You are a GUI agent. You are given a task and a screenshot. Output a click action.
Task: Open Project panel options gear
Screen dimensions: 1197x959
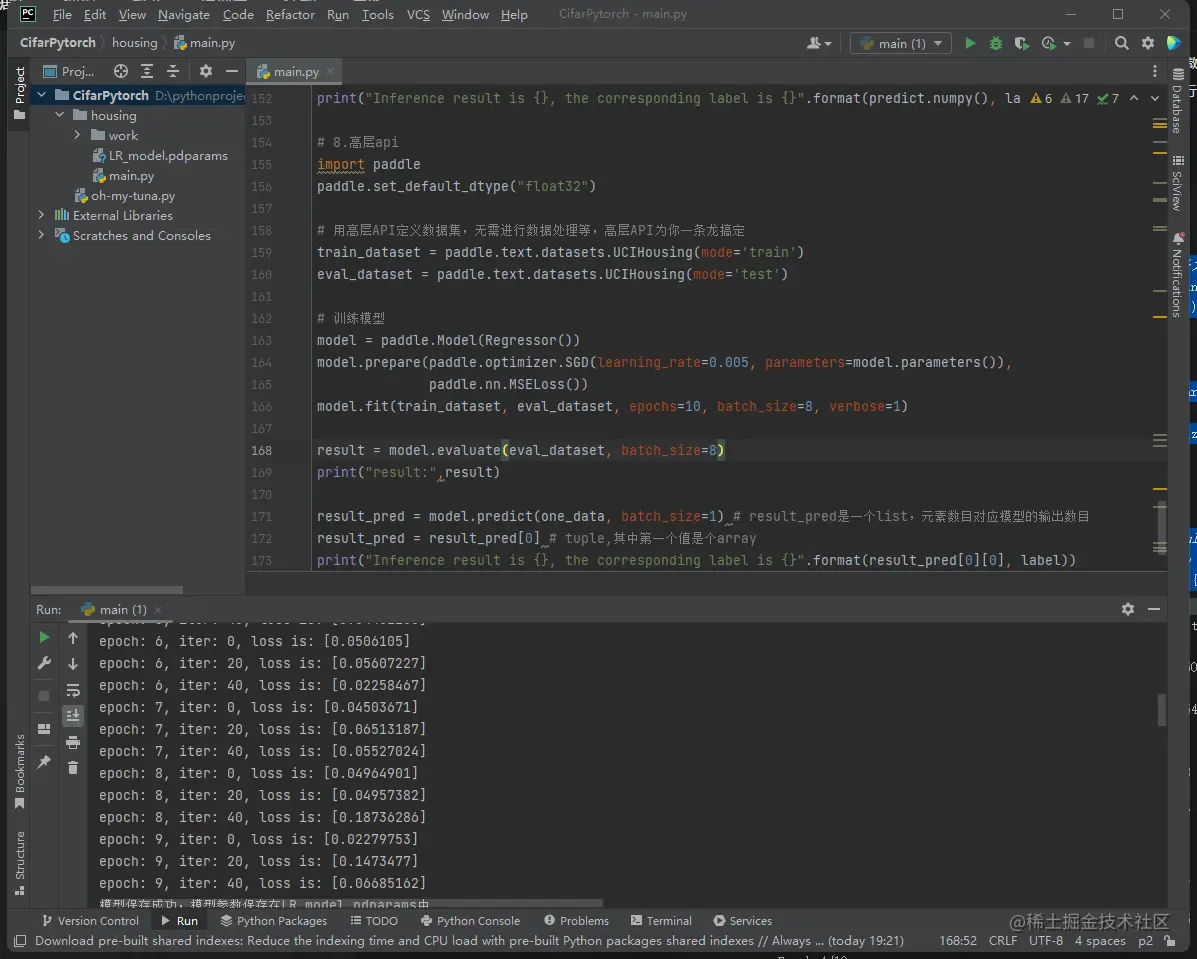(205, 71)
